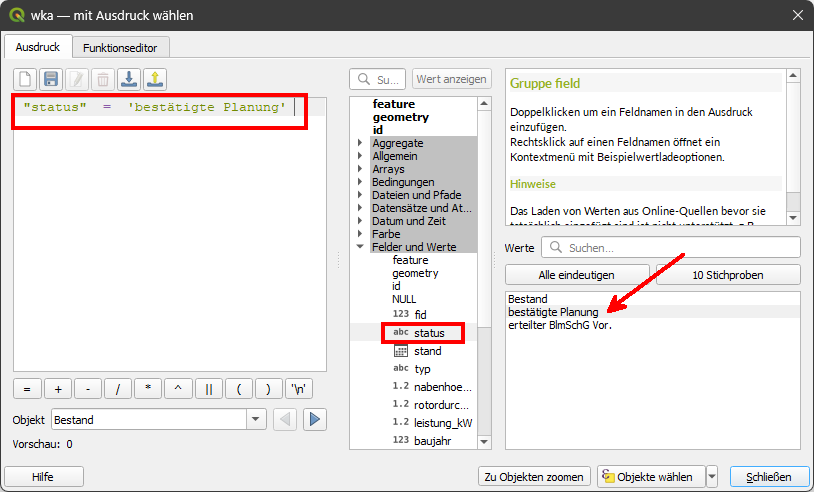814x492 pixels.
Task: Open the Objekte wählen dropdown arrow
Action: [712, 476]
